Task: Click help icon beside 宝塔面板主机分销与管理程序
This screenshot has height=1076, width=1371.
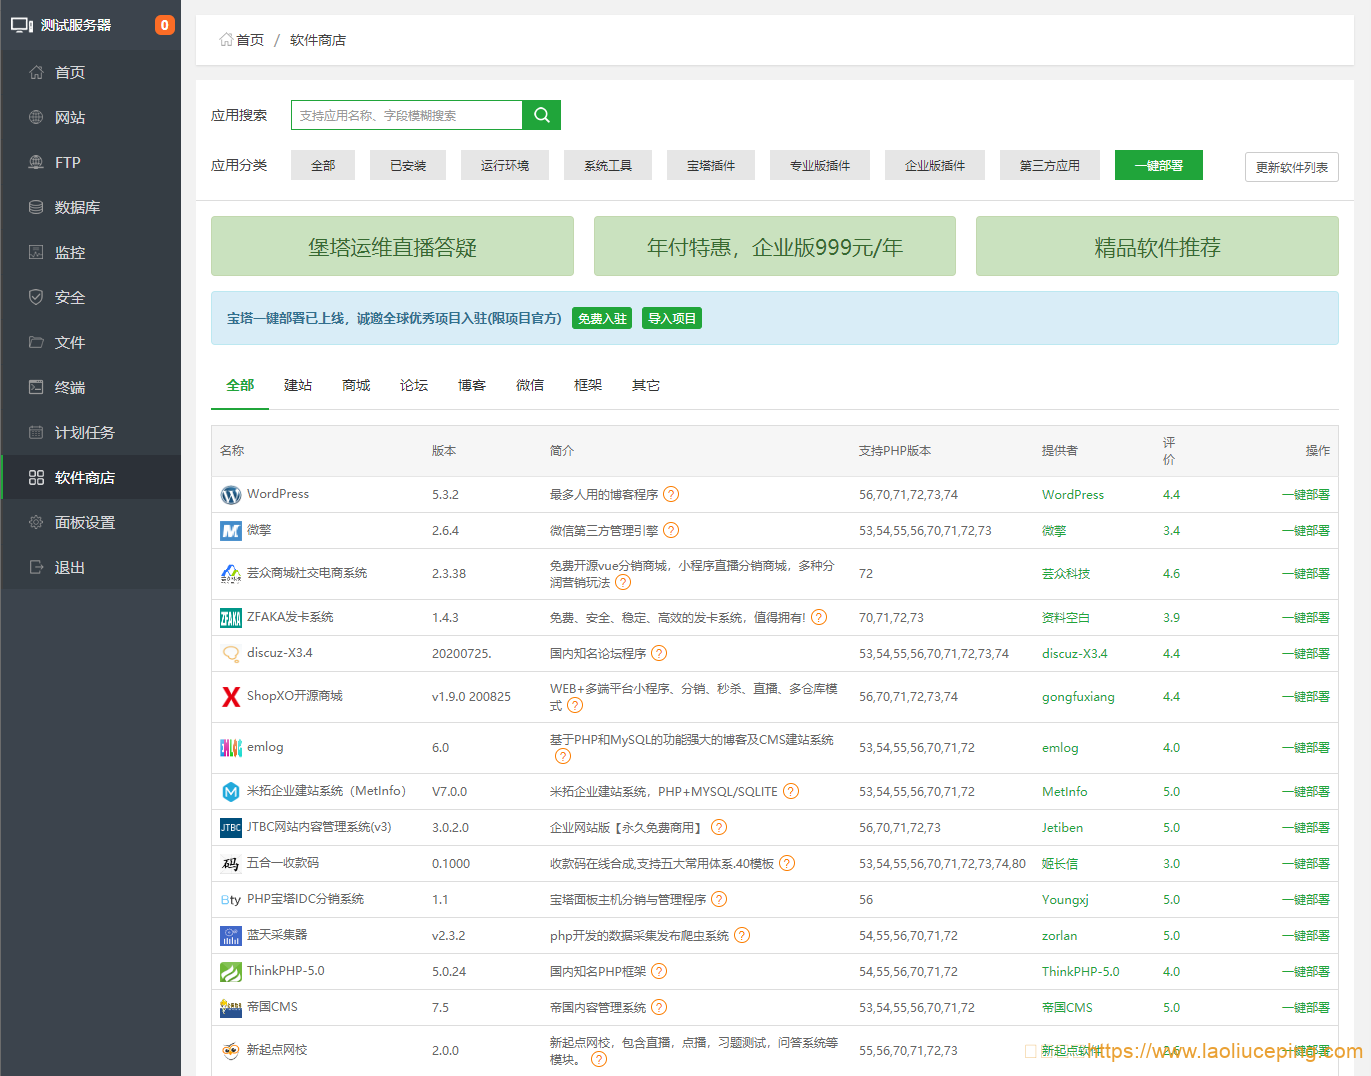Action: (719, 899)
